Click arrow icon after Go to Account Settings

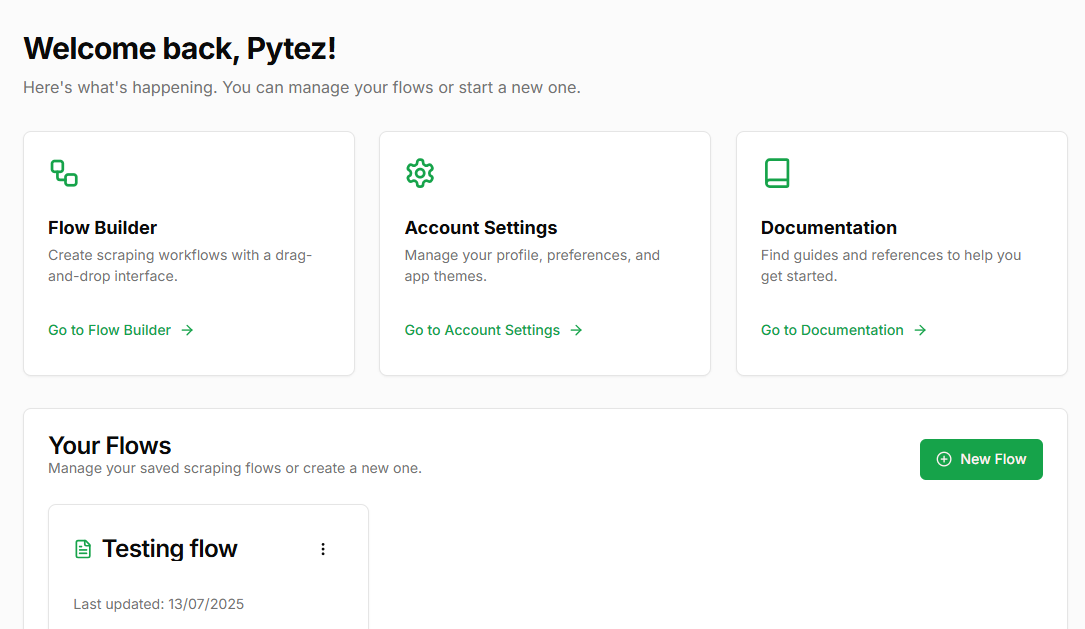(576, 330)
